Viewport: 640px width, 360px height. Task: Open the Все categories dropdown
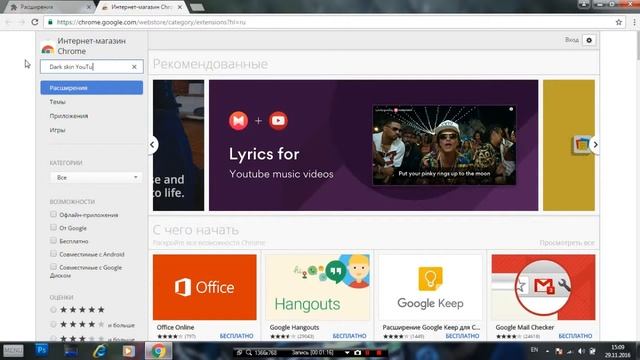pyautogui.click(x=96, y=178)
